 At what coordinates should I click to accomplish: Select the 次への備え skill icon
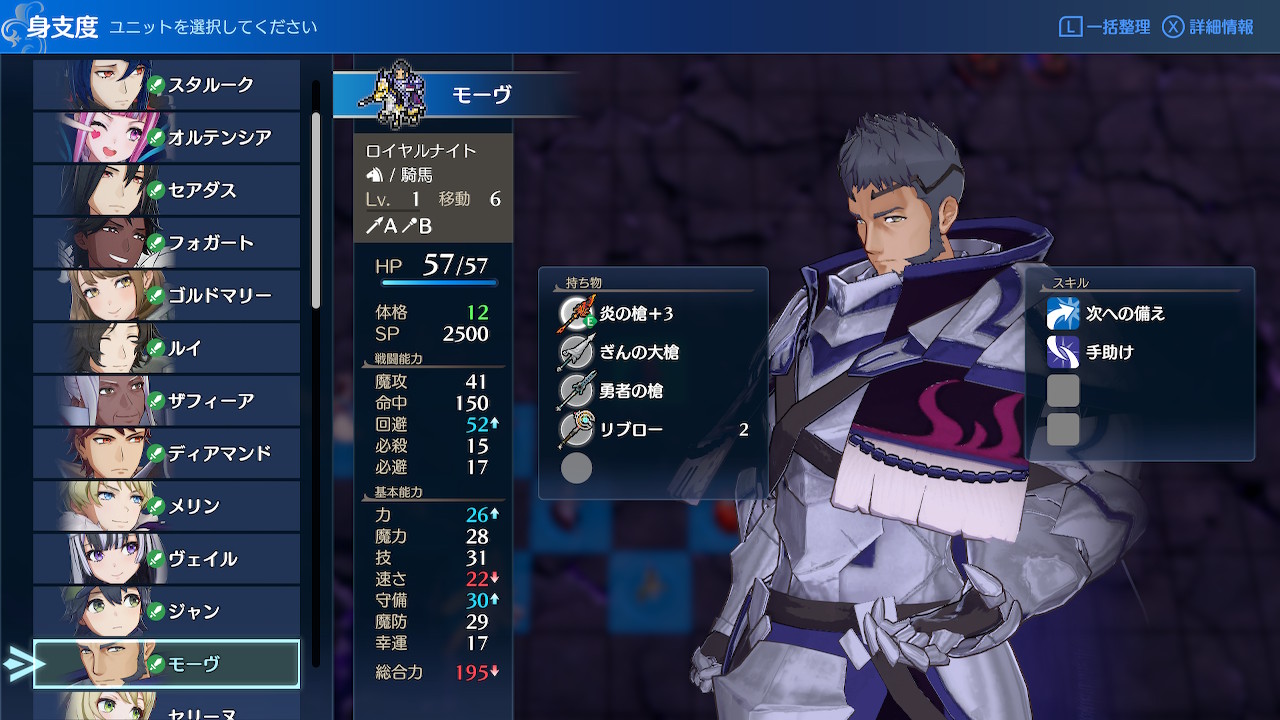coord(1063,314)
